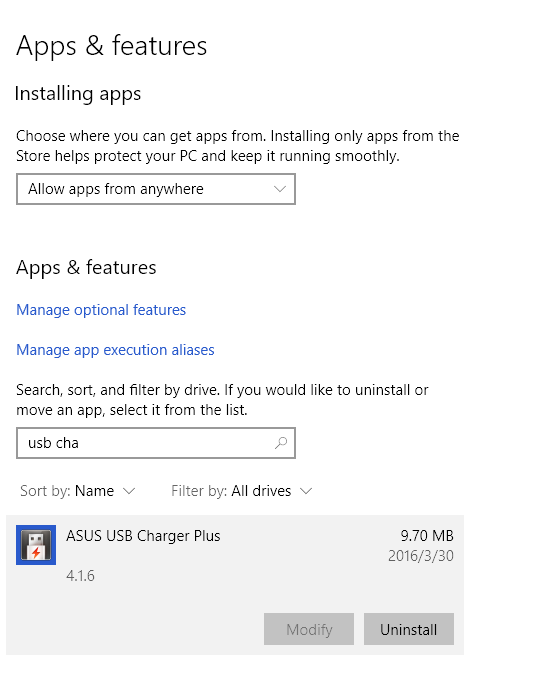Open the Manage optional features link

click(101, 310)
